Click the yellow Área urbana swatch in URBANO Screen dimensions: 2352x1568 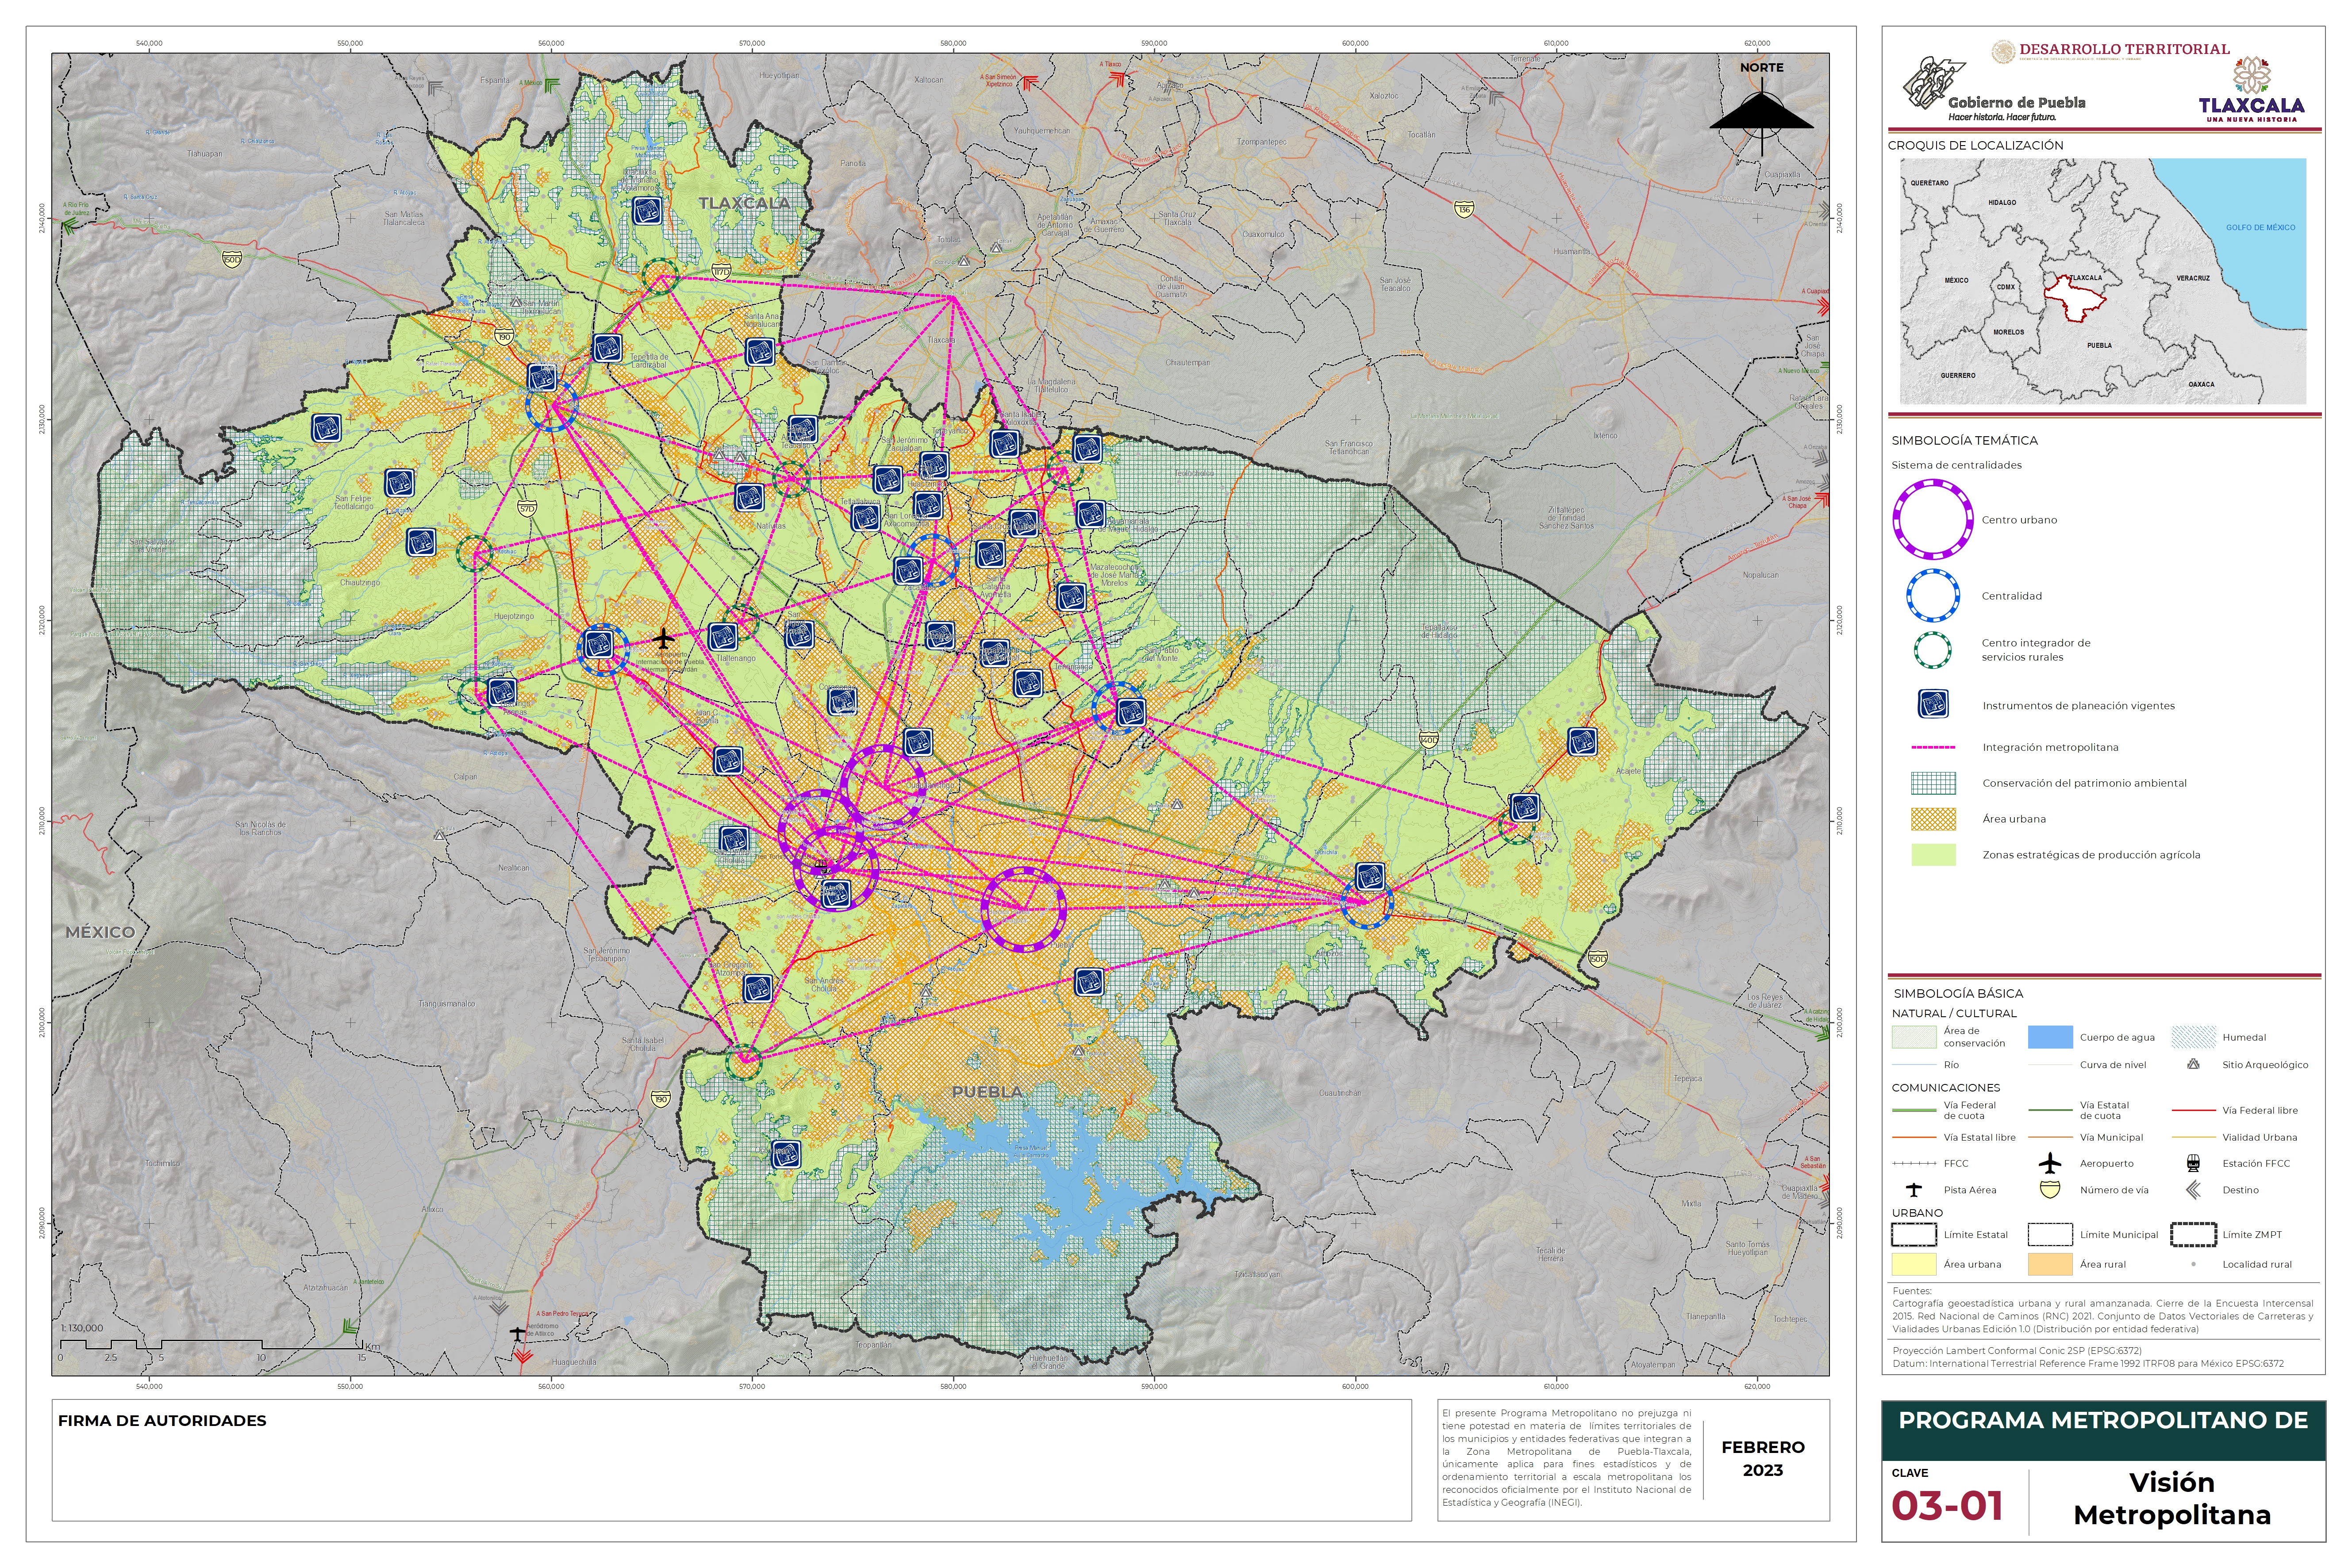[x=1914, y=1264]
